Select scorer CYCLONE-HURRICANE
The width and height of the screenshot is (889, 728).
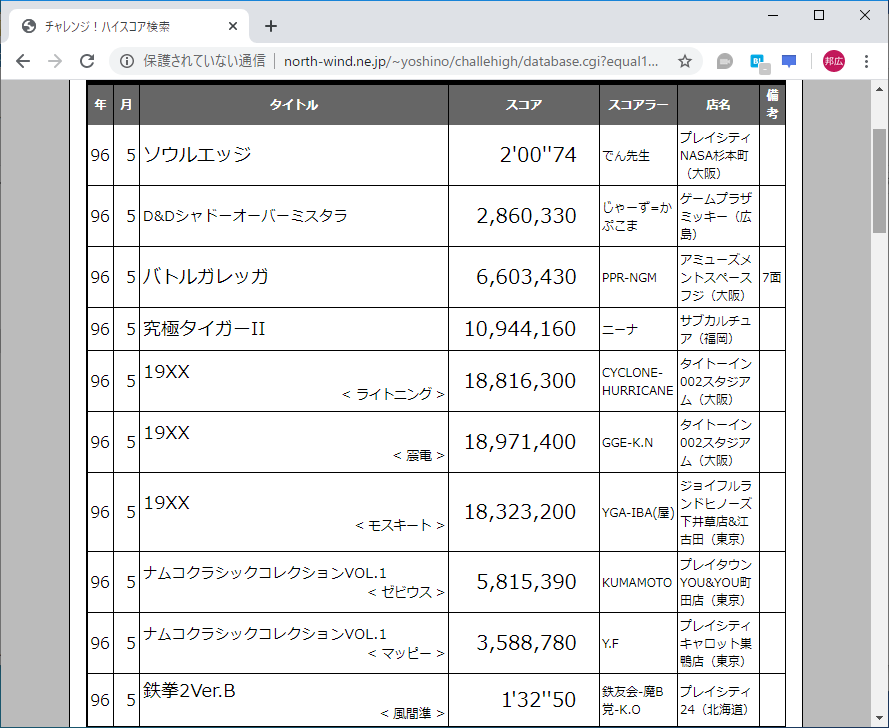[x=638, y=382]
